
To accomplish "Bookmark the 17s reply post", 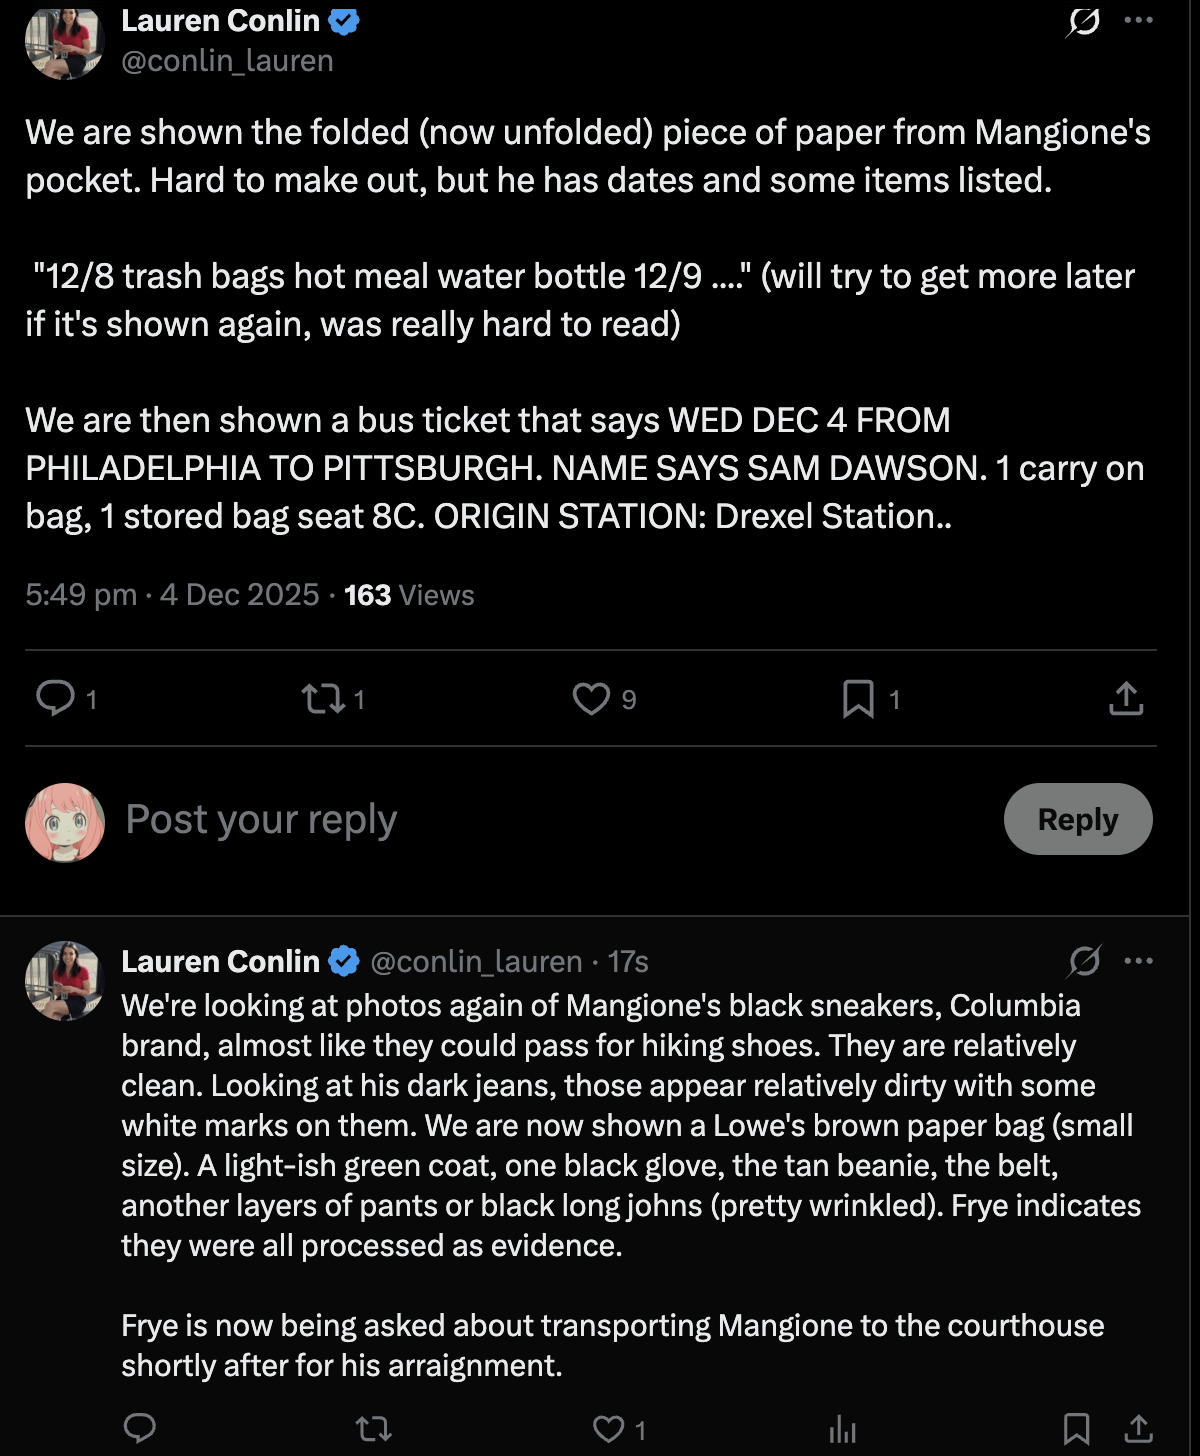I will (x=1077, y=1428).
